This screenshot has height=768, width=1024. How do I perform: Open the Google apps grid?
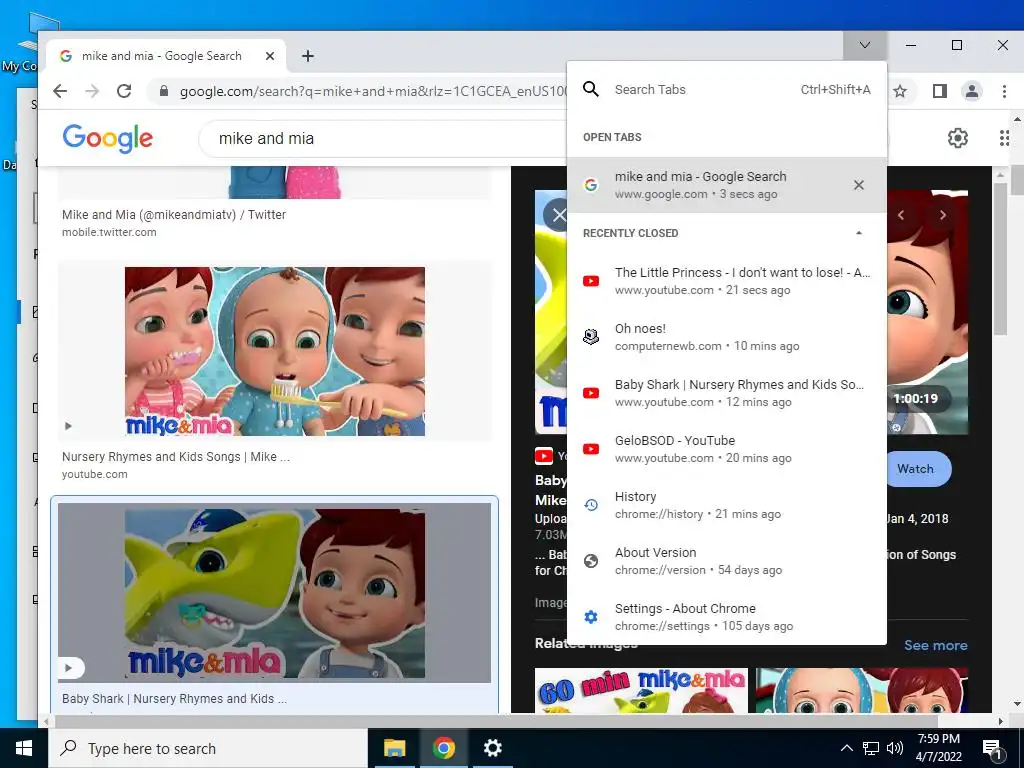coord(1004,138)
